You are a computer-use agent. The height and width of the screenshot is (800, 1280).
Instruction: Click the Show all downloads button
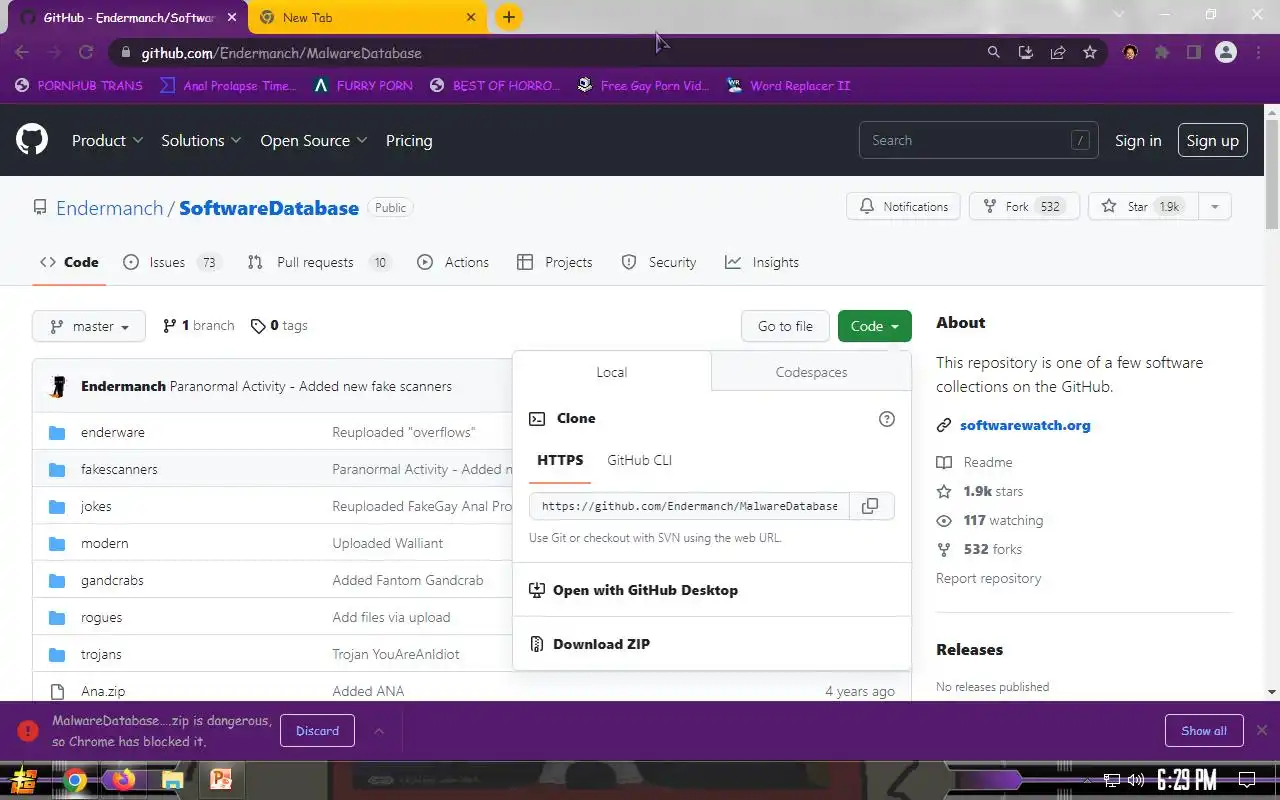(1204, 731)
